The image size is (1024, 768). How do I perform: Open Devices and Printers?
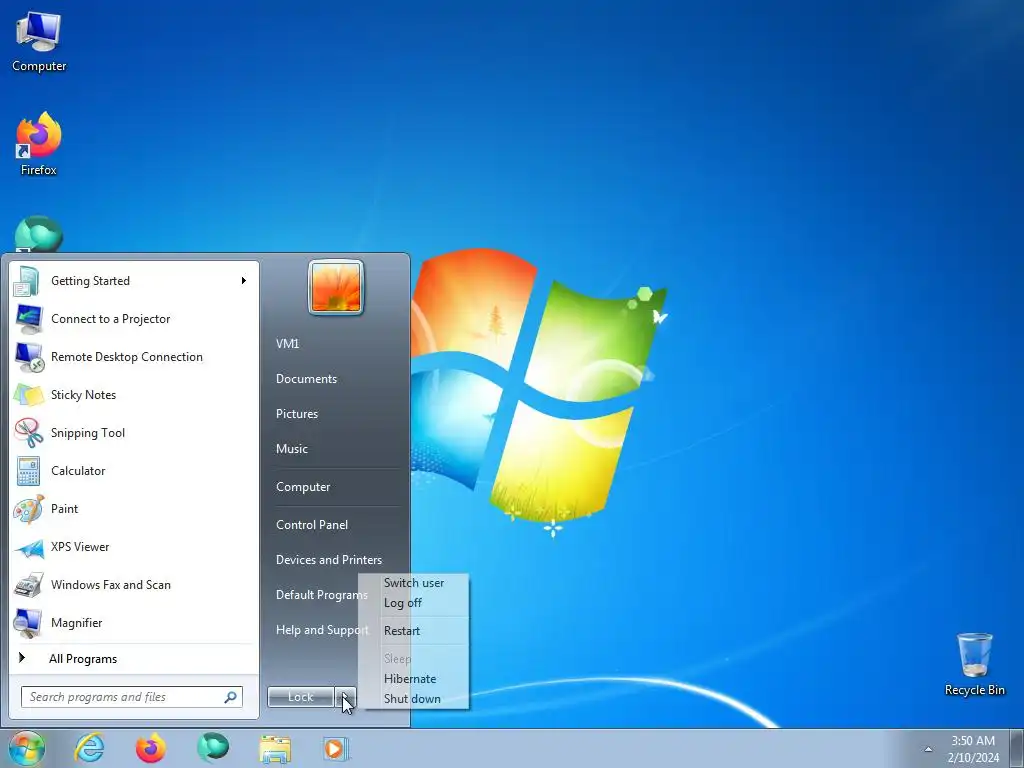[329, 560]
